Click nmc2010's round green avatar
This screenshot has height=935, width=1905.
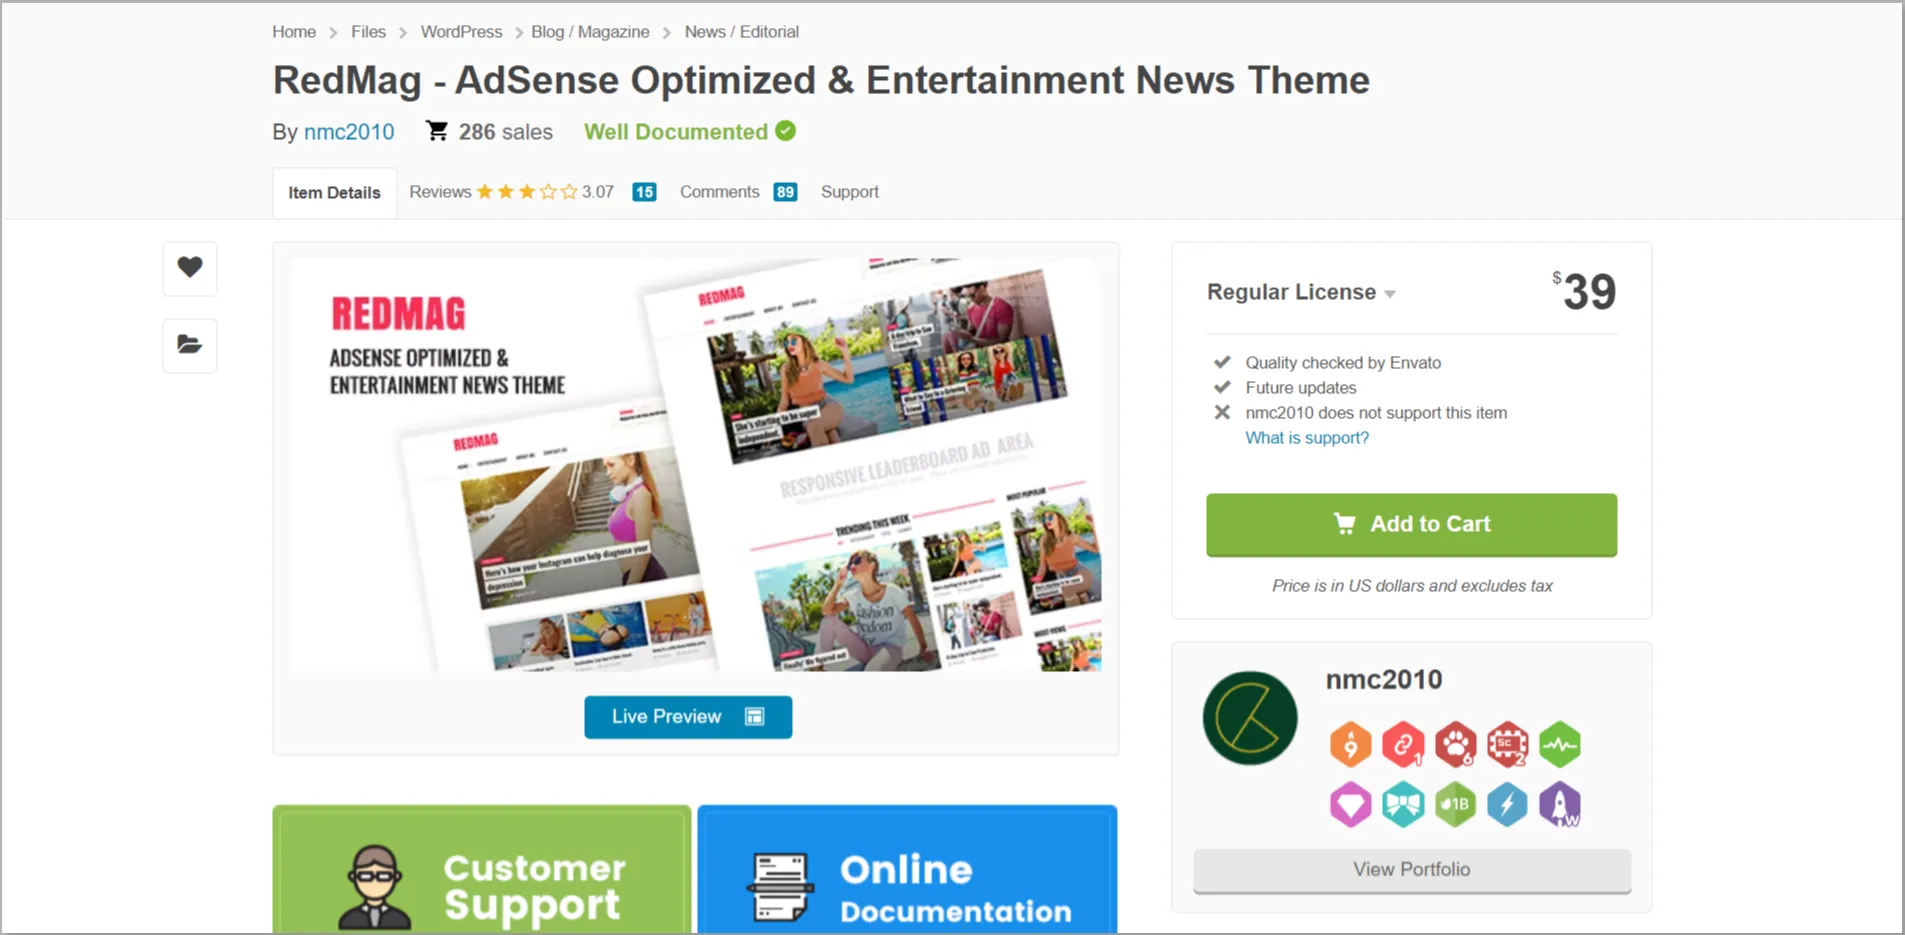pyautogui.click(x=1250, y=718)
